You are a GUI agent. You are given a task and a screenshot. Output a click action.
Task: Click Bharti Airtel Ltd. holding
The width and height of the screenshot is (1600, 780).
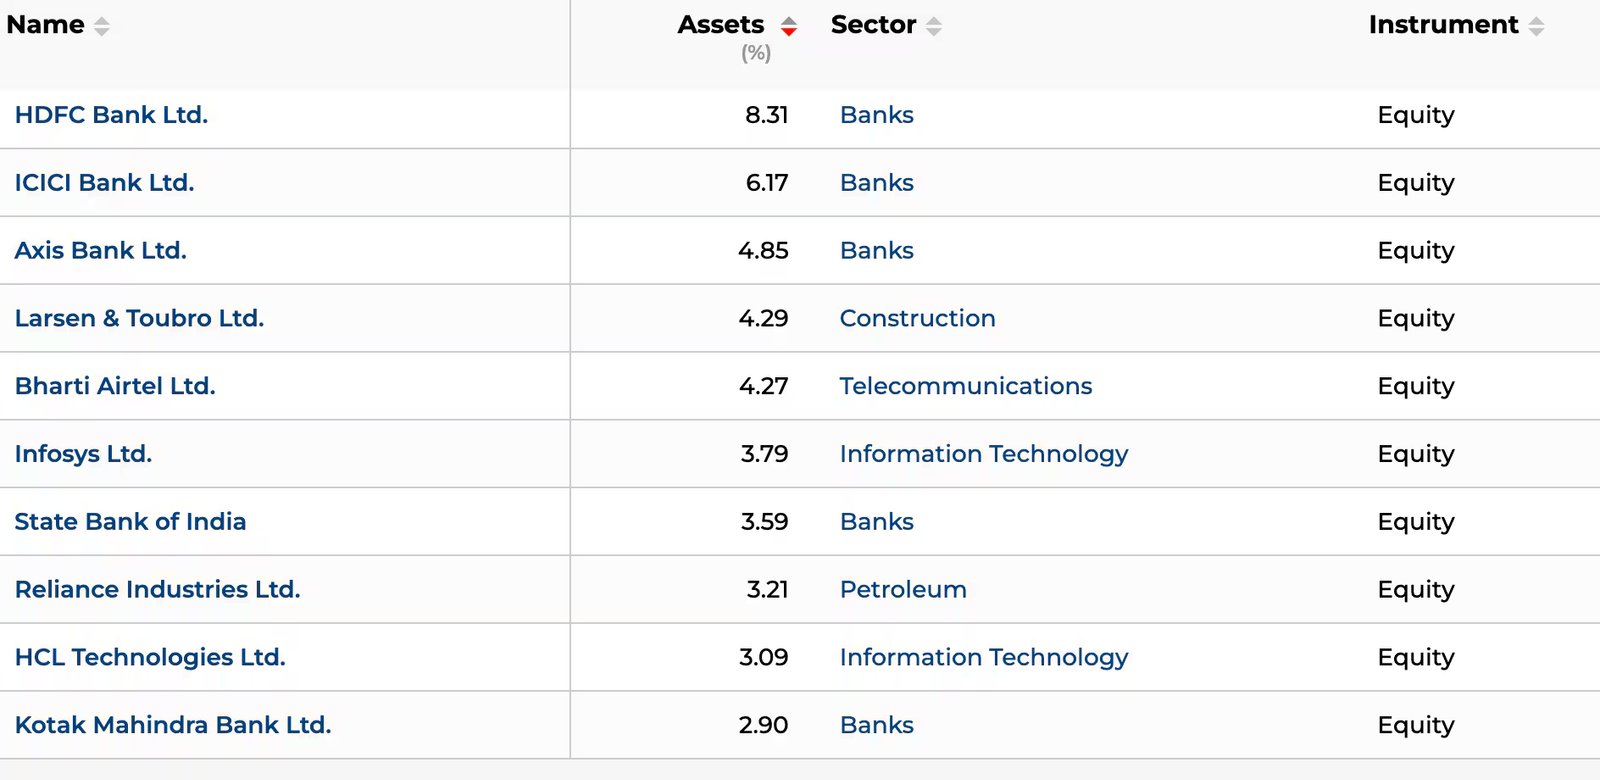(115, 386)
